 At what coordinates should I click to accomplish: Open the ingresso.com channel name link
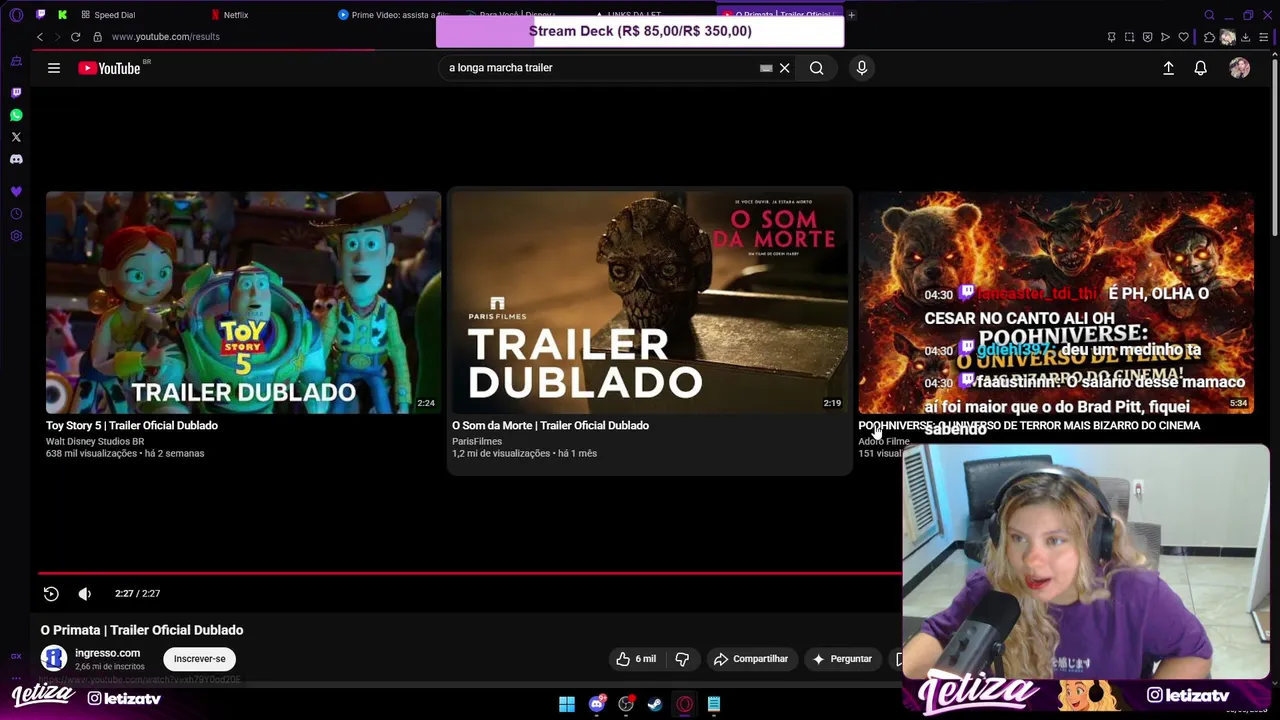coord(107,653)
